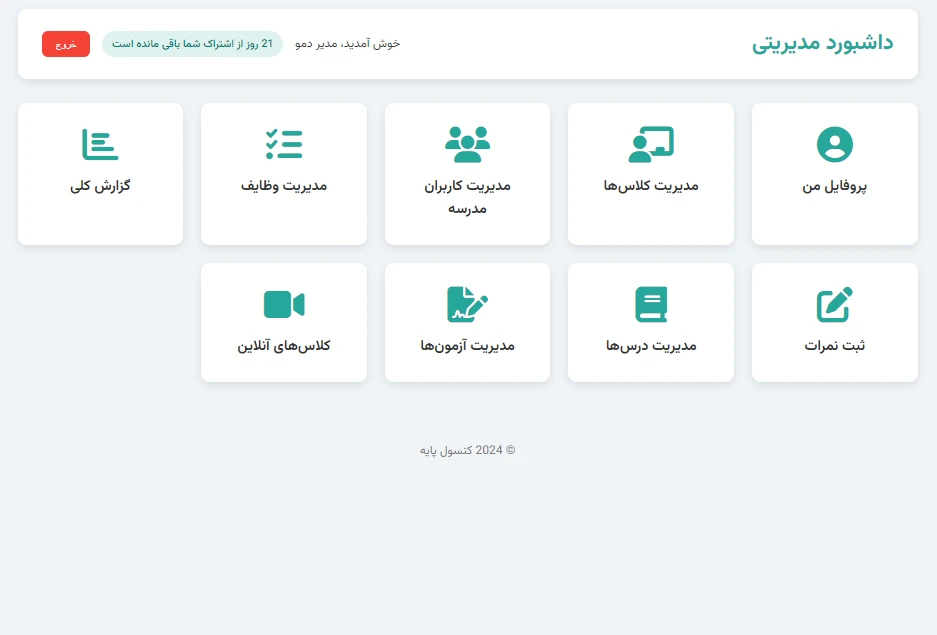Click the lessons management book icon
The width and height of the screenshot is (937, 635).
point(651,304)
